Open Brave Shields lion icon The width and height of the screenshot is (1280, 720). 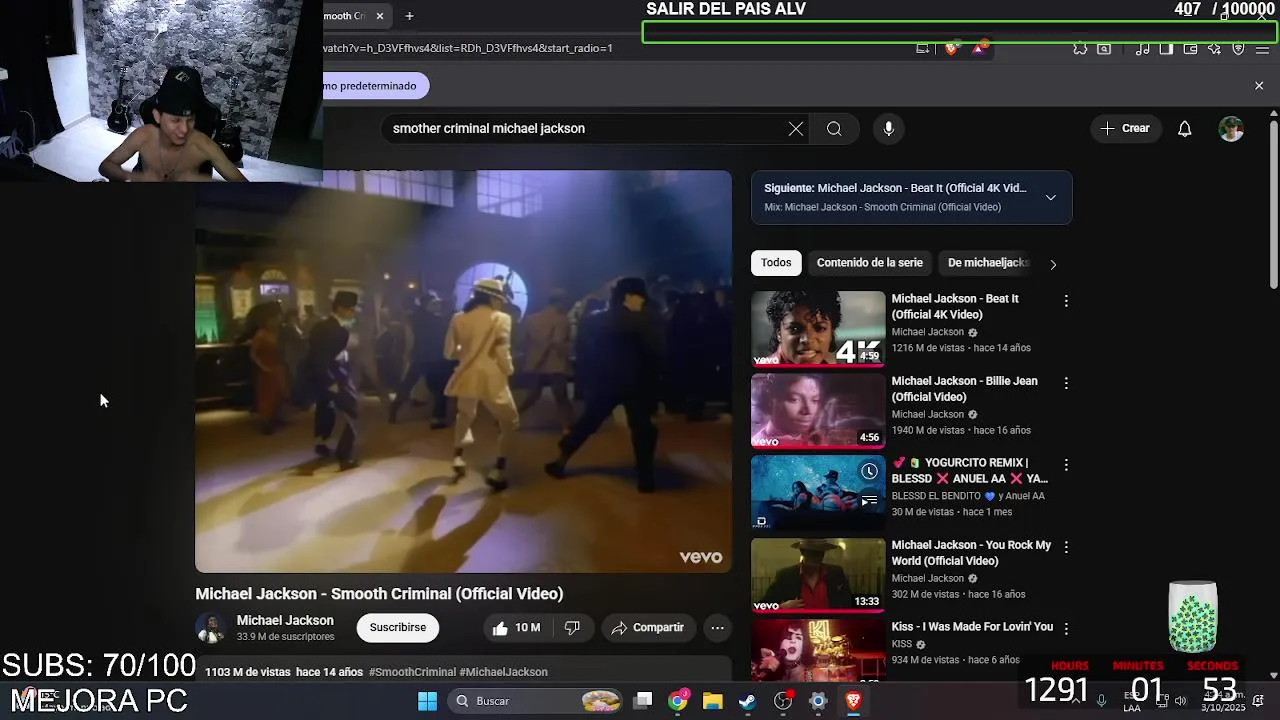pos(951,48)
